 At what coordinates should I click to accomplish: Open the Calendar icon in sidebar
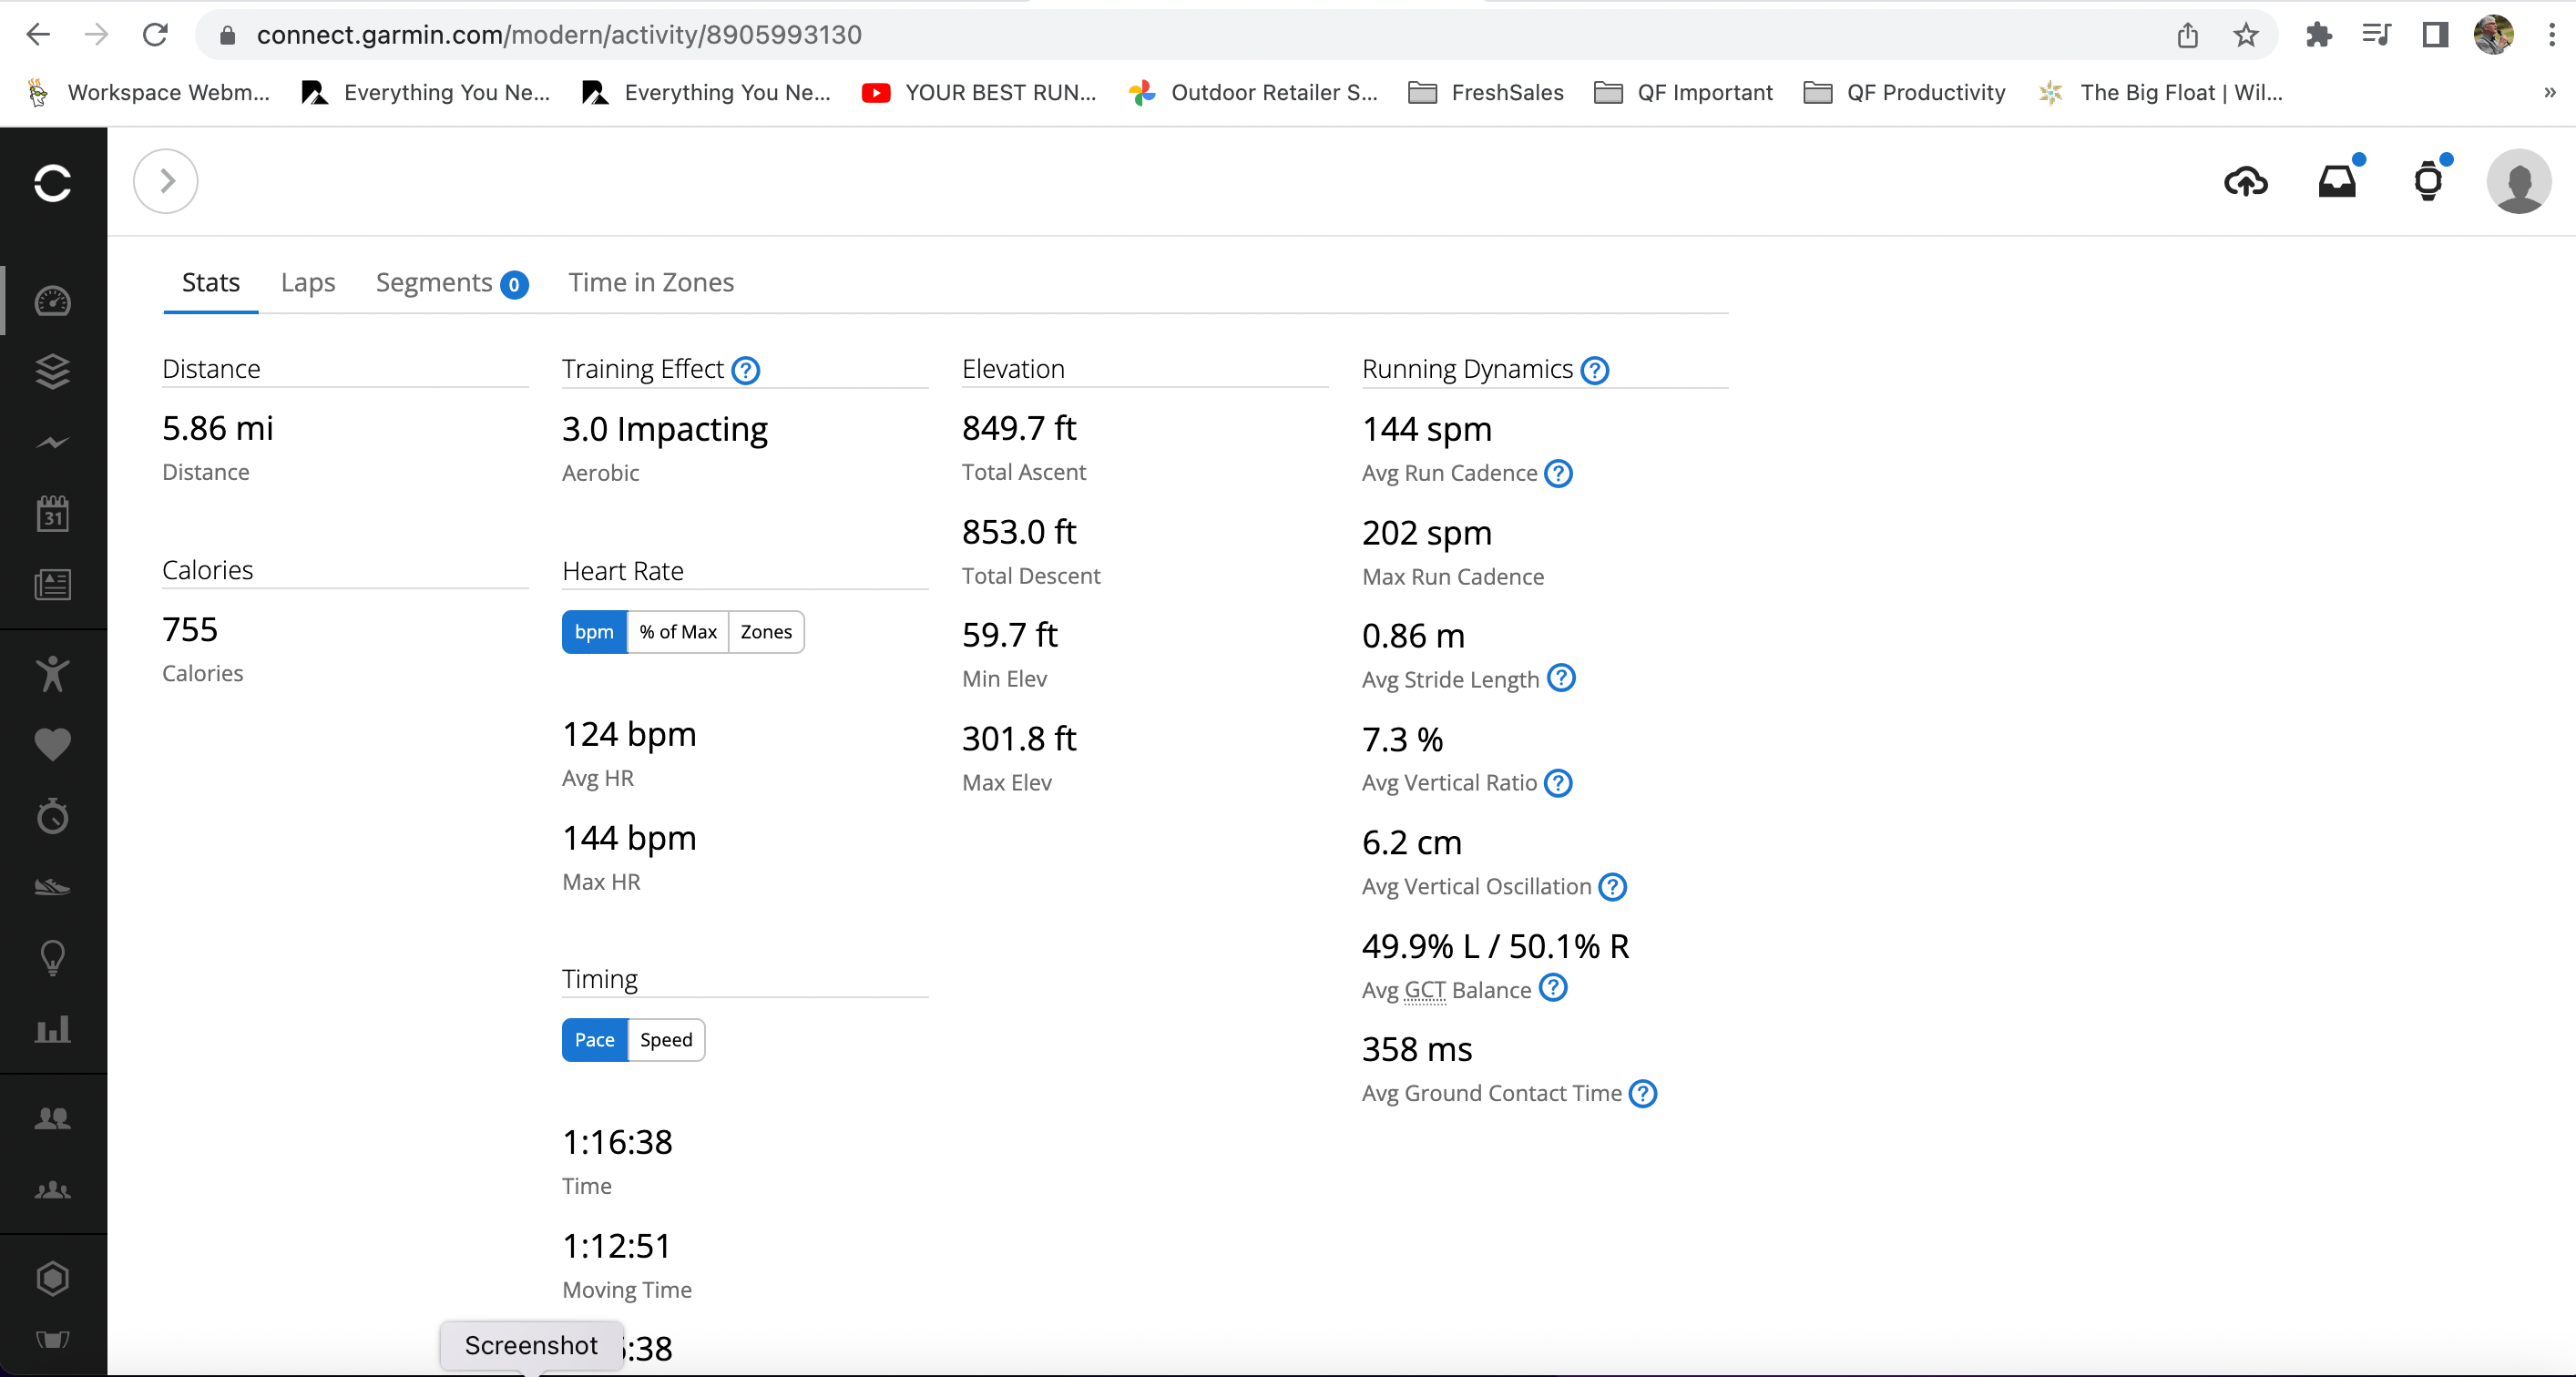(x=52, y=513)
